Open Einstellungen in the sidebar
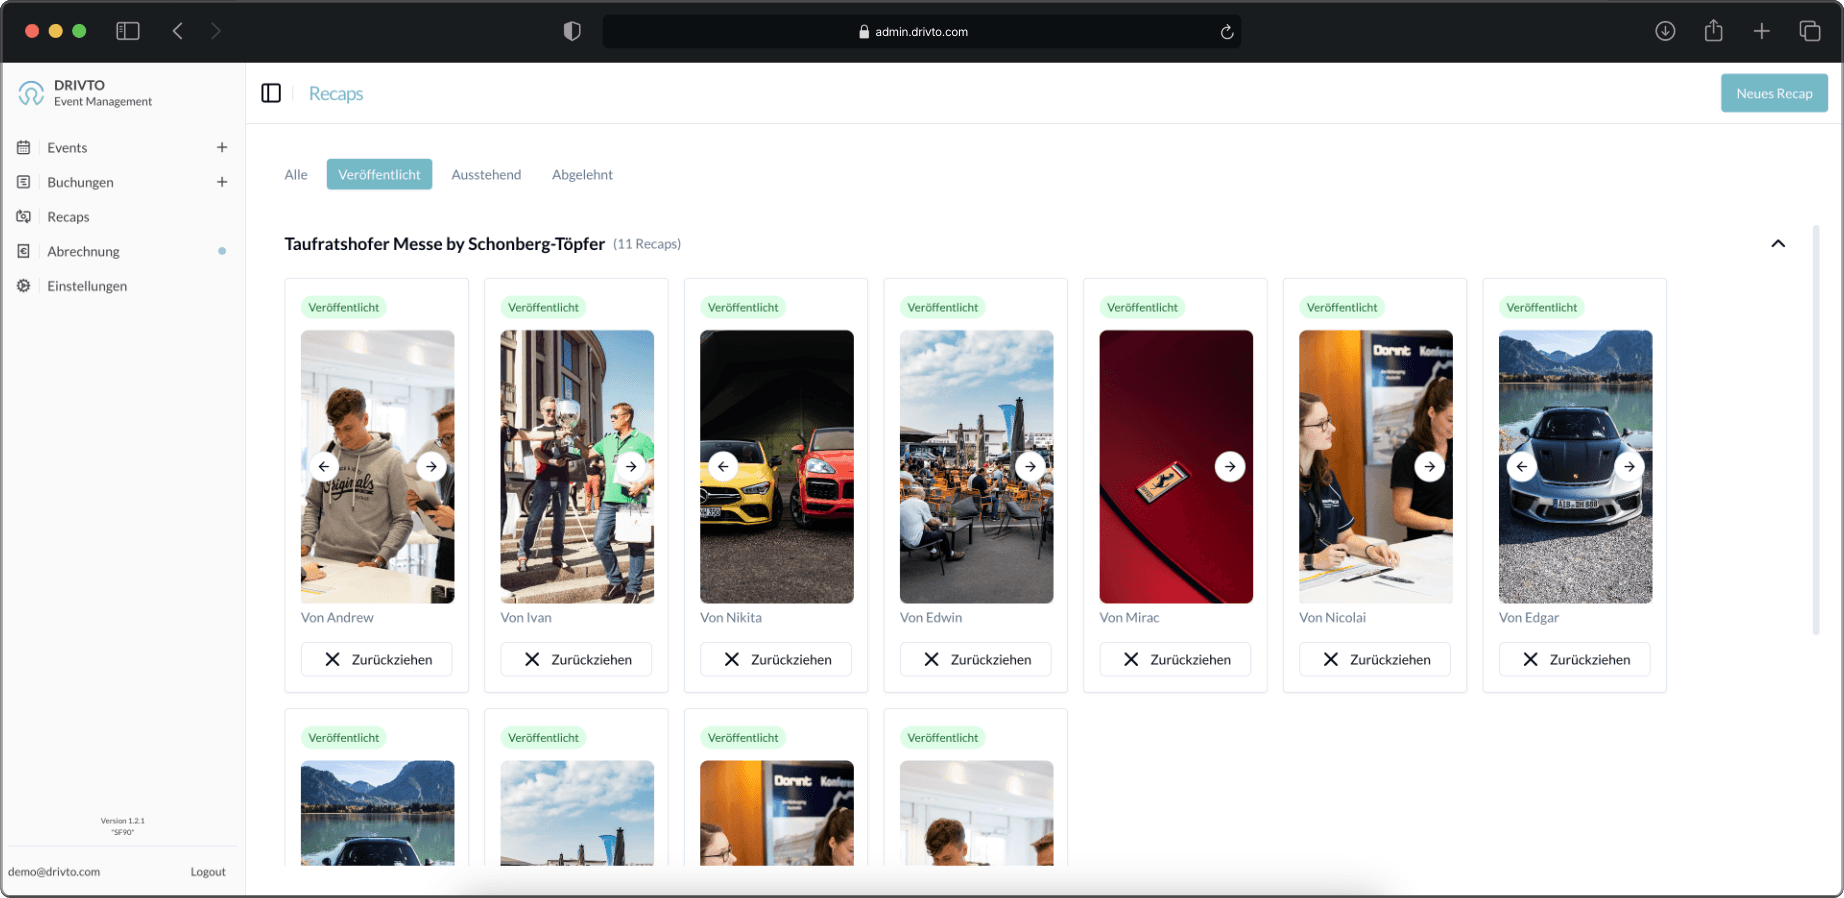This screenshot has height=898, width=1844. coord(87,286)
